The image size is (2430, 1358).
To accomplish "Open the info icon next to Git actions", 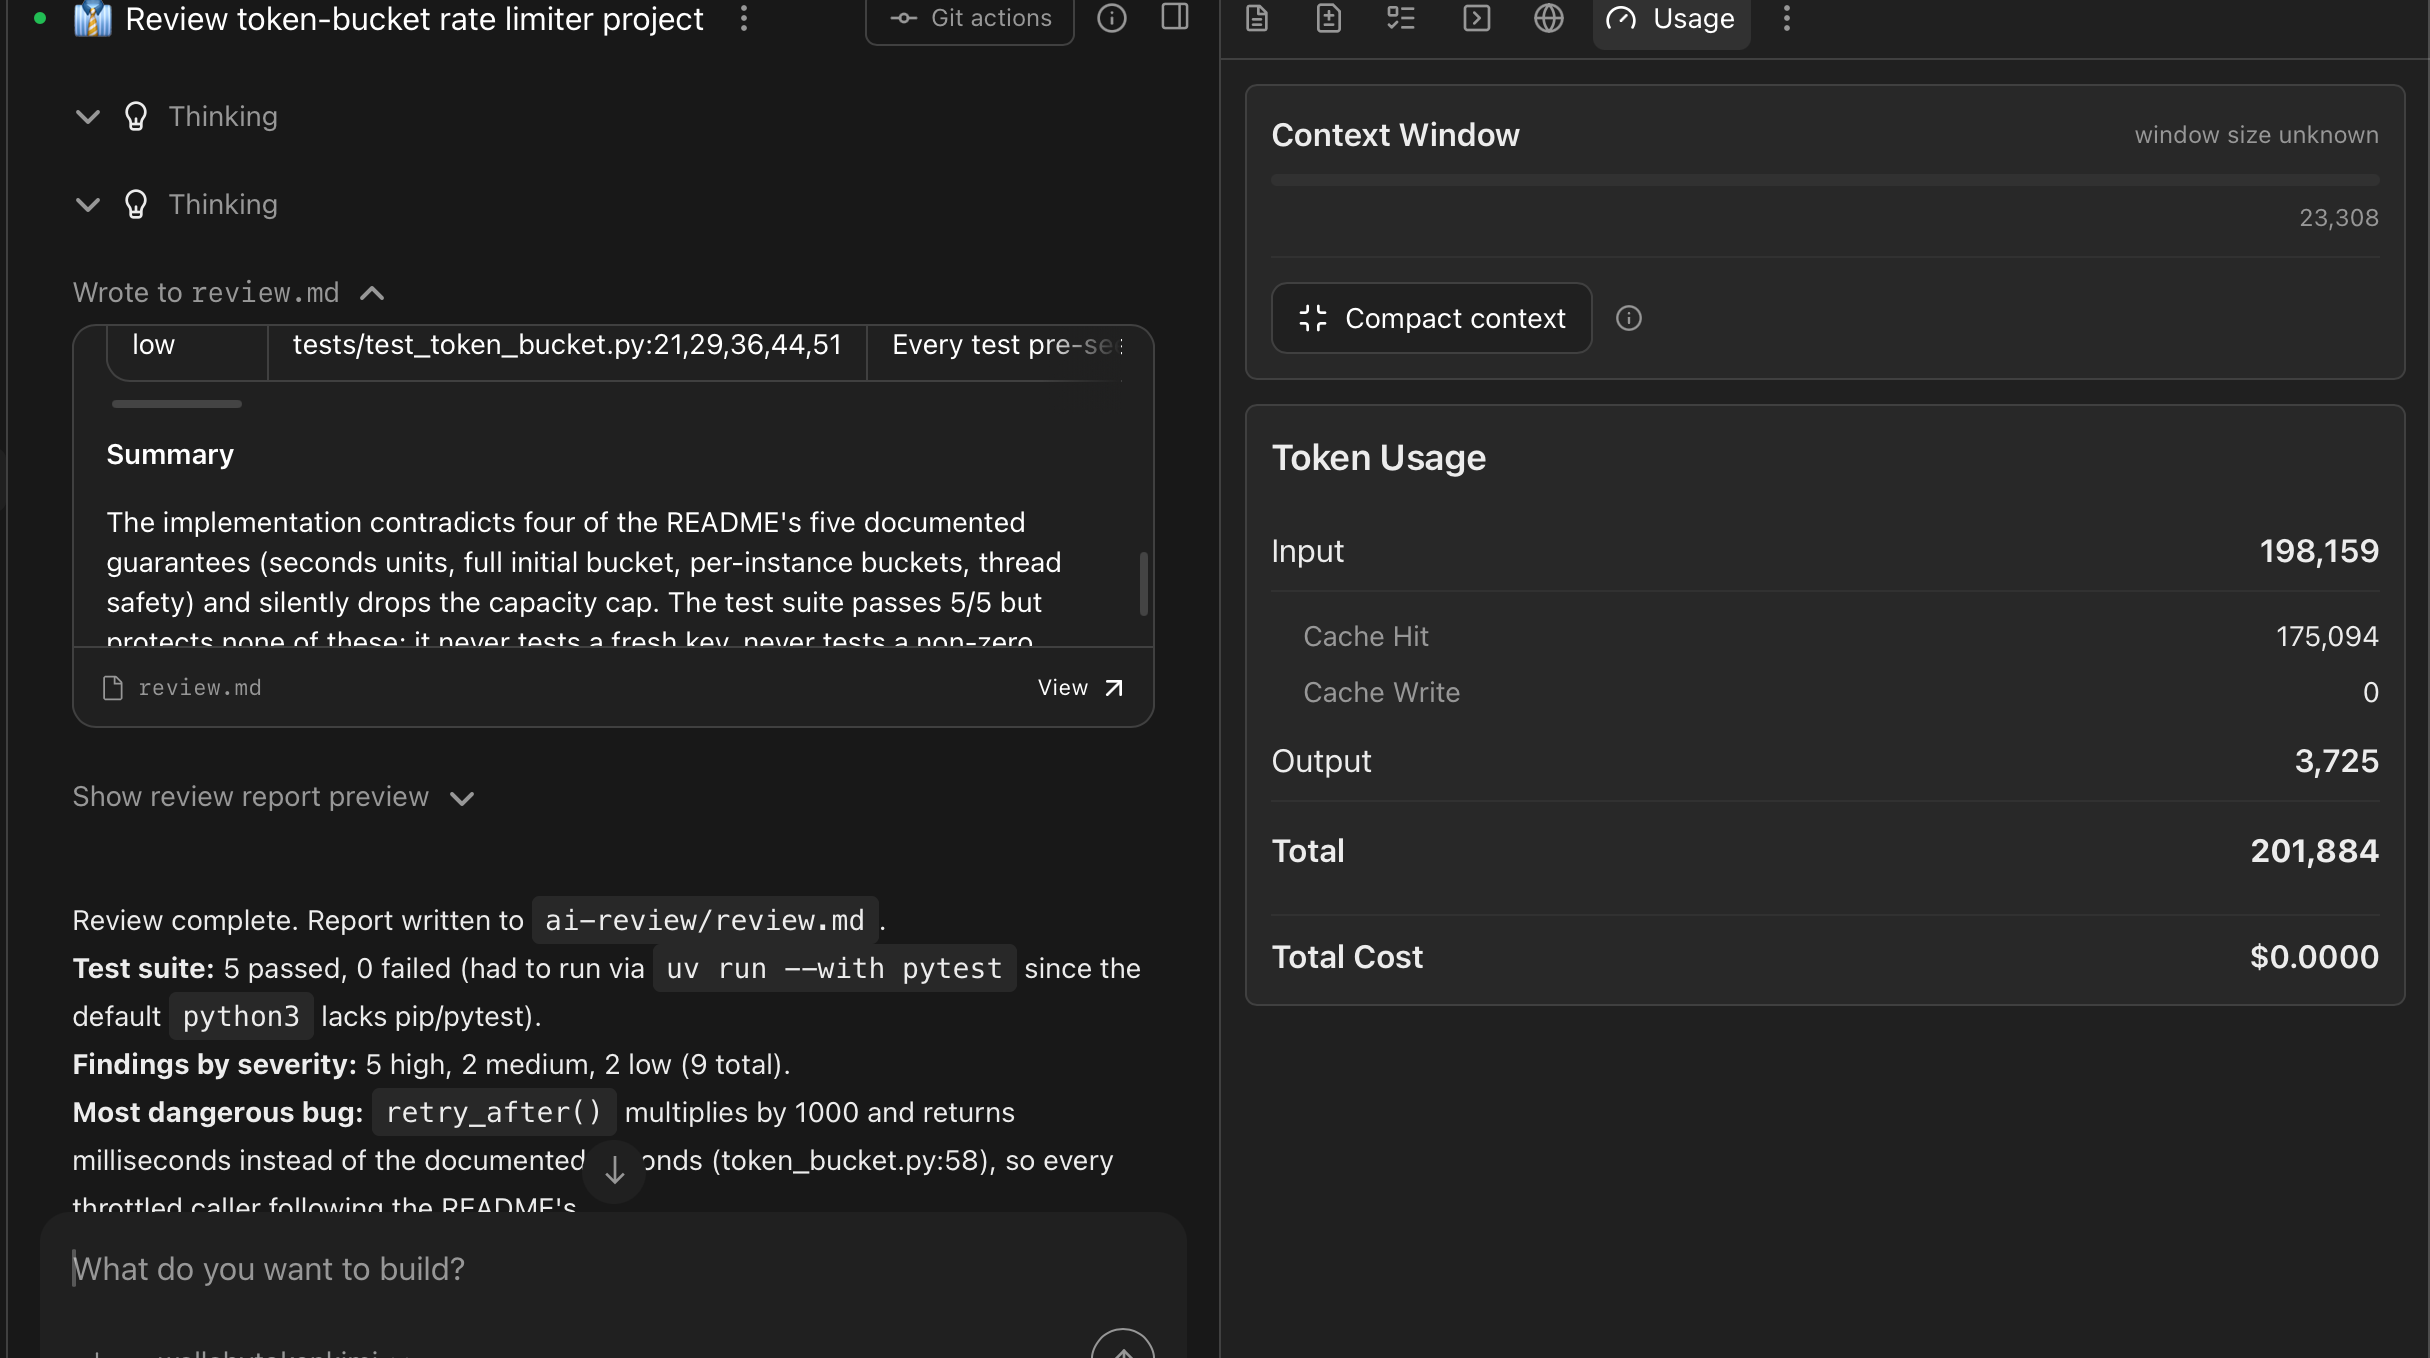I will [1112, 18].
